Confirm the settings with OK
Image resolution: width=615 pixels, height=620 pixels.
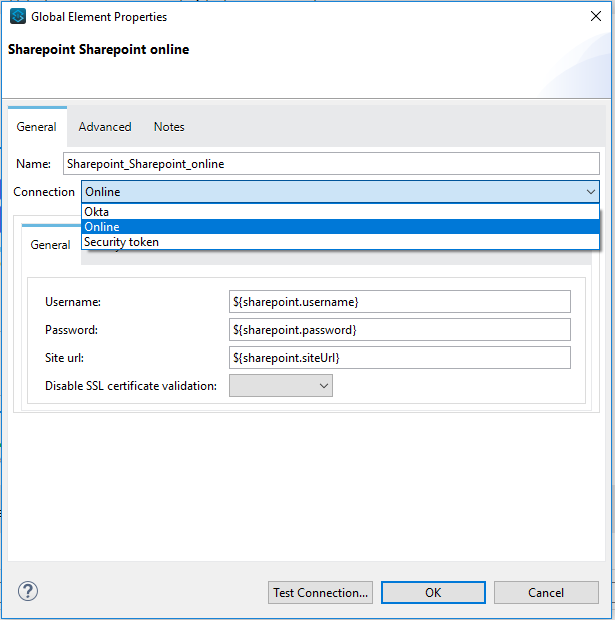[433, 593]
